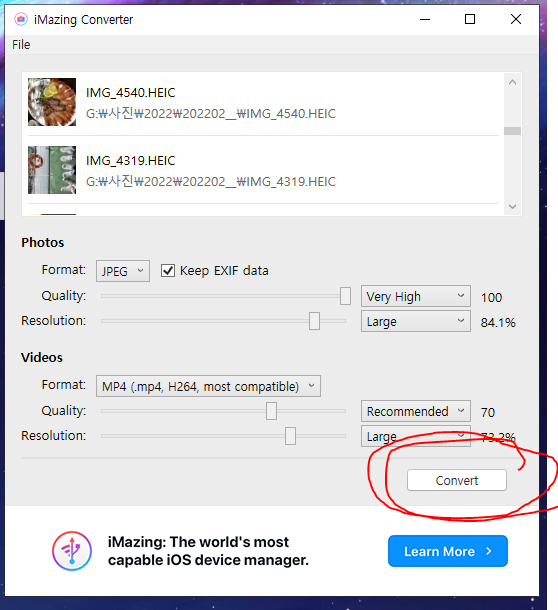Minimize the iMazing Converter window
This screenshot has width=558, height=610.
[425, 19]
